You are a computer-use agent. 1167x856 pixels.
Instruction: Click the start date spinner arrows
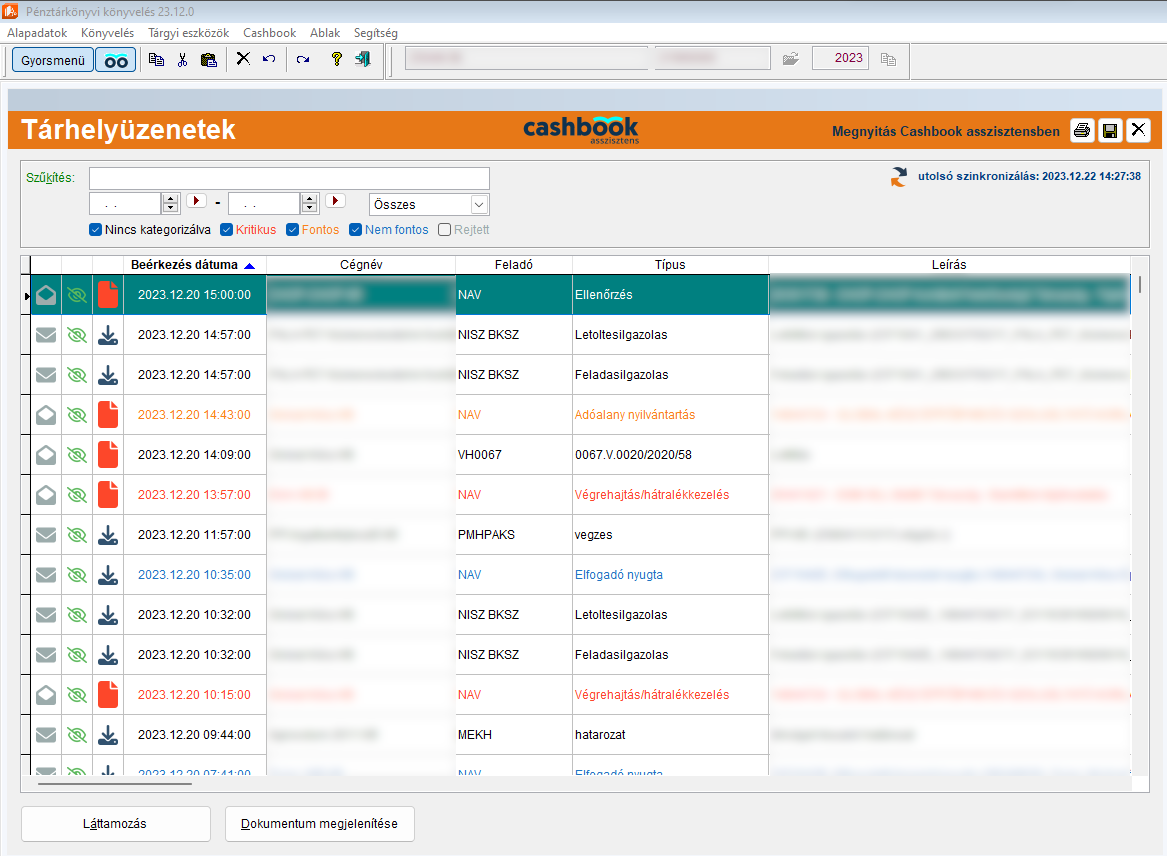(170, 203)
